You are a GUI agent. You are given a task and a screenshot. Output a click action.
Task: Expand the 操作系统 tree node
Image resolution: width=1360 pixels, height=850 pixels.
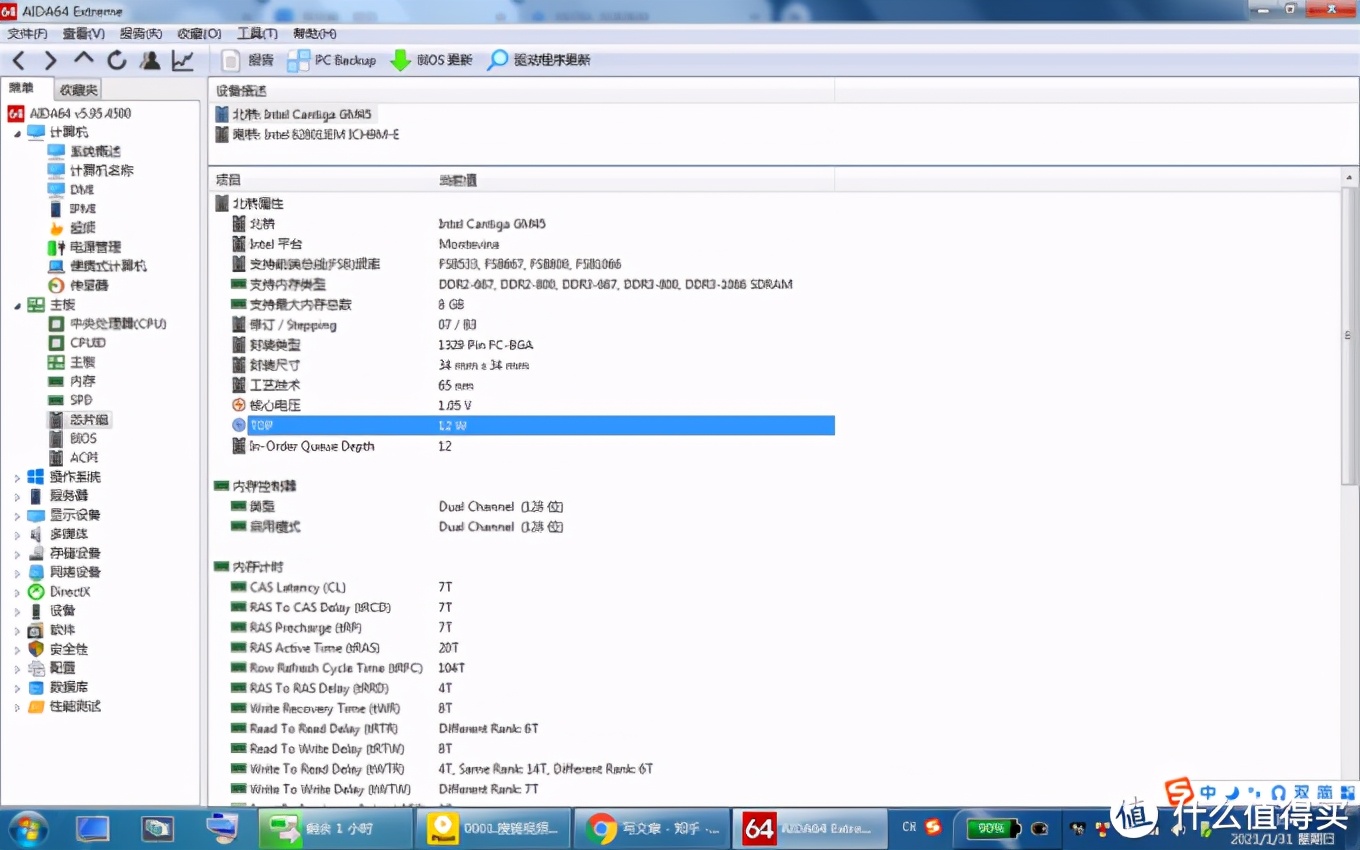[17, 477]
